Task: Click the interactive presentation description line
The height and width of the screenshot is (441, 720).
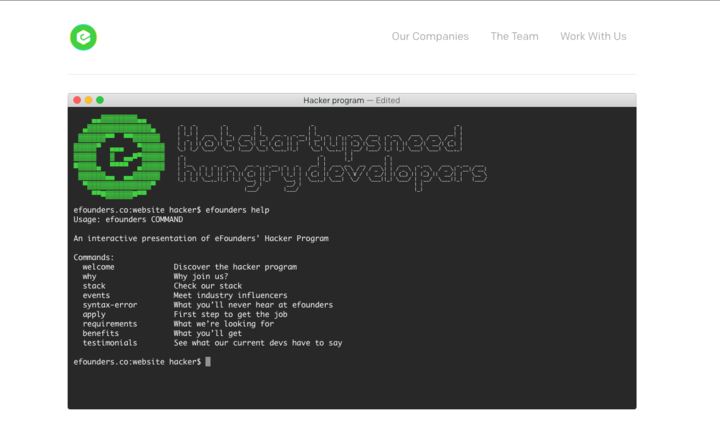Action: pos(201,238)
